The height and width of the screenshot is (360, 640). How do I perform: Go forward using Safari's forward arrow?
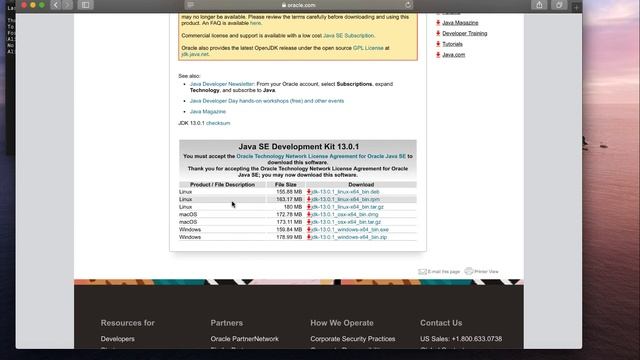67,5
